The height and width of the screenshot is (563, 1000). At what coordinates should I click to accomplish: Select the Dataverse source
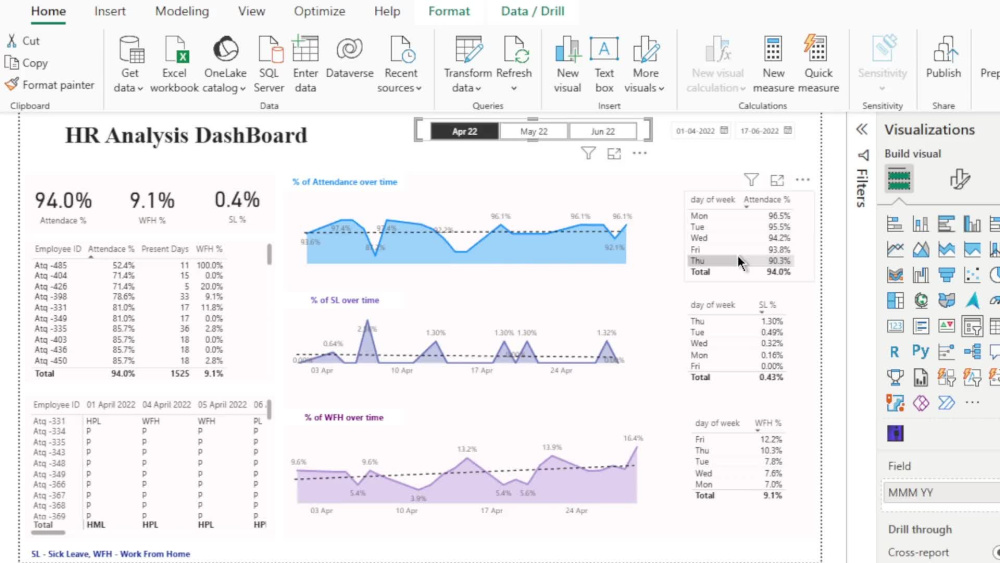click(x=349, y=58)
